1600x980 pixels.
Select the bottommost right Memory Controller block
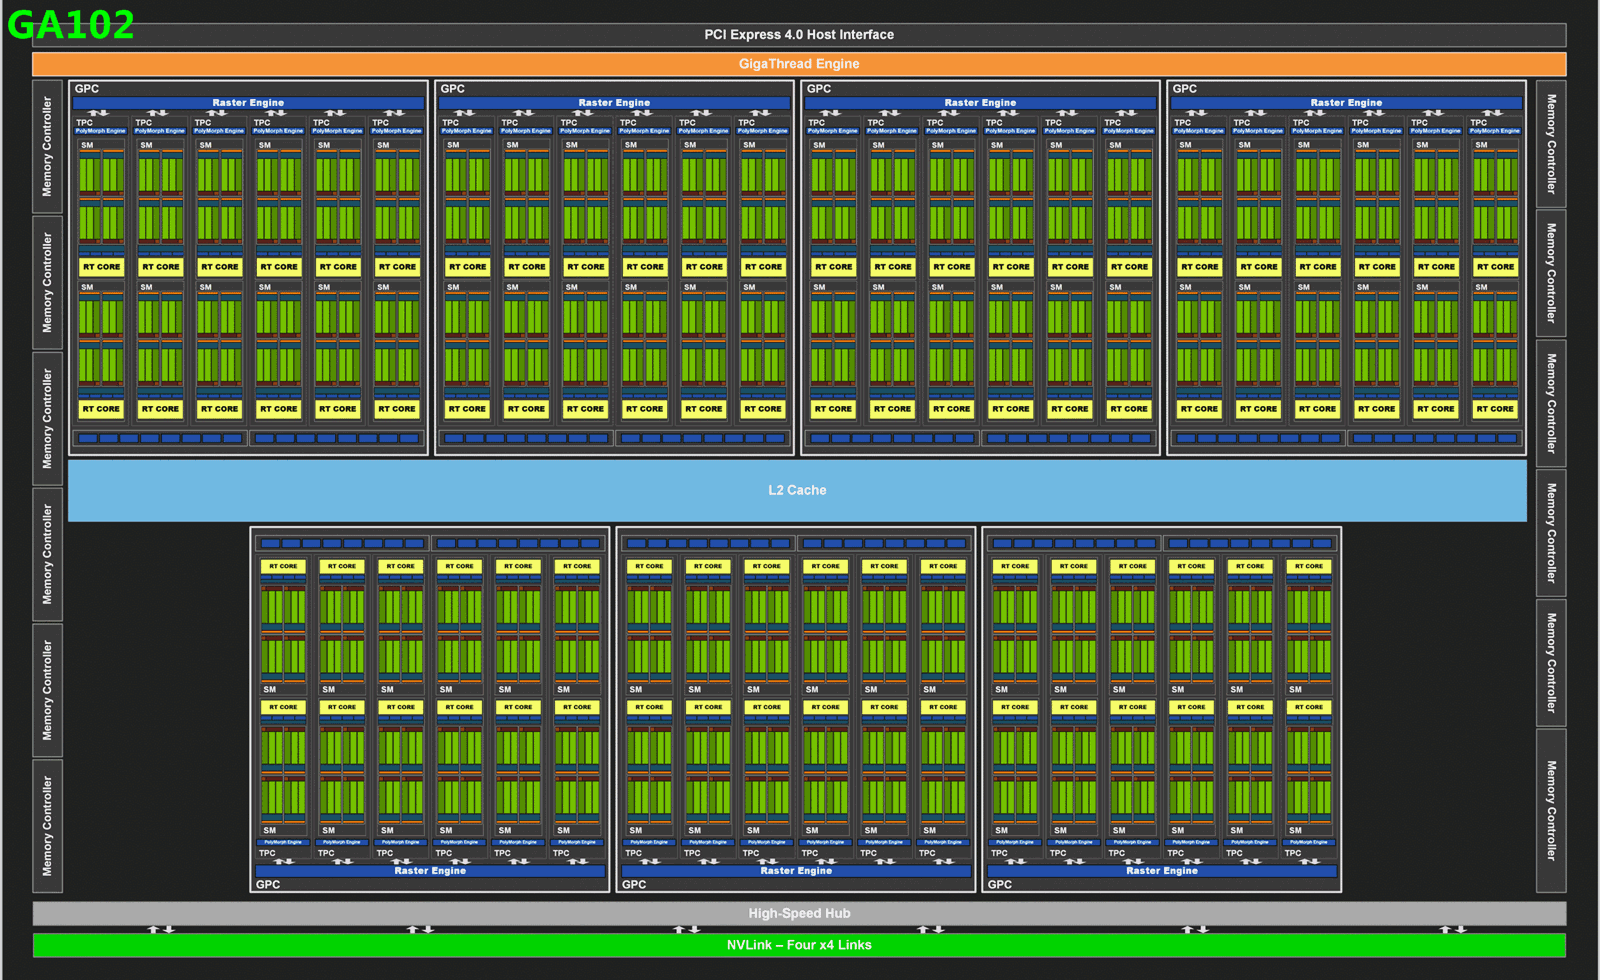pos(1551,810)
